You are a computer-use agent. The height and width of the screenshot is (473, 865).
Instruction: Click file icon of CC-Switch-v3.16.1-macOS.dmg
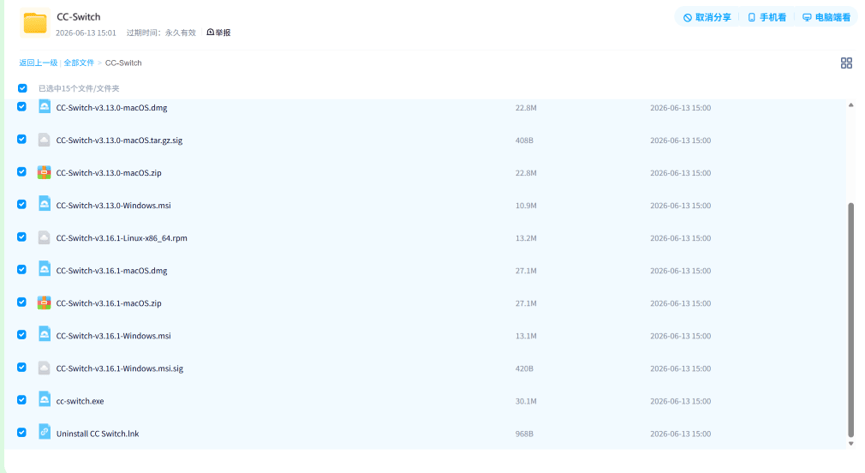[44, 270]
